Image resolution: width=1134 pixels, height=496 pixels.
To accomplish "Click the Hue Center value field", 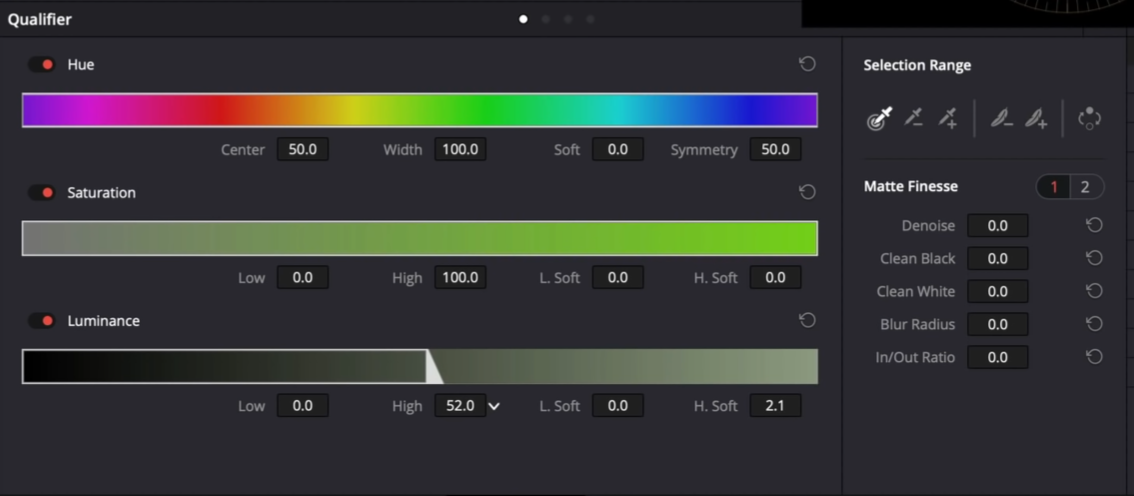I will coord(302,150).
